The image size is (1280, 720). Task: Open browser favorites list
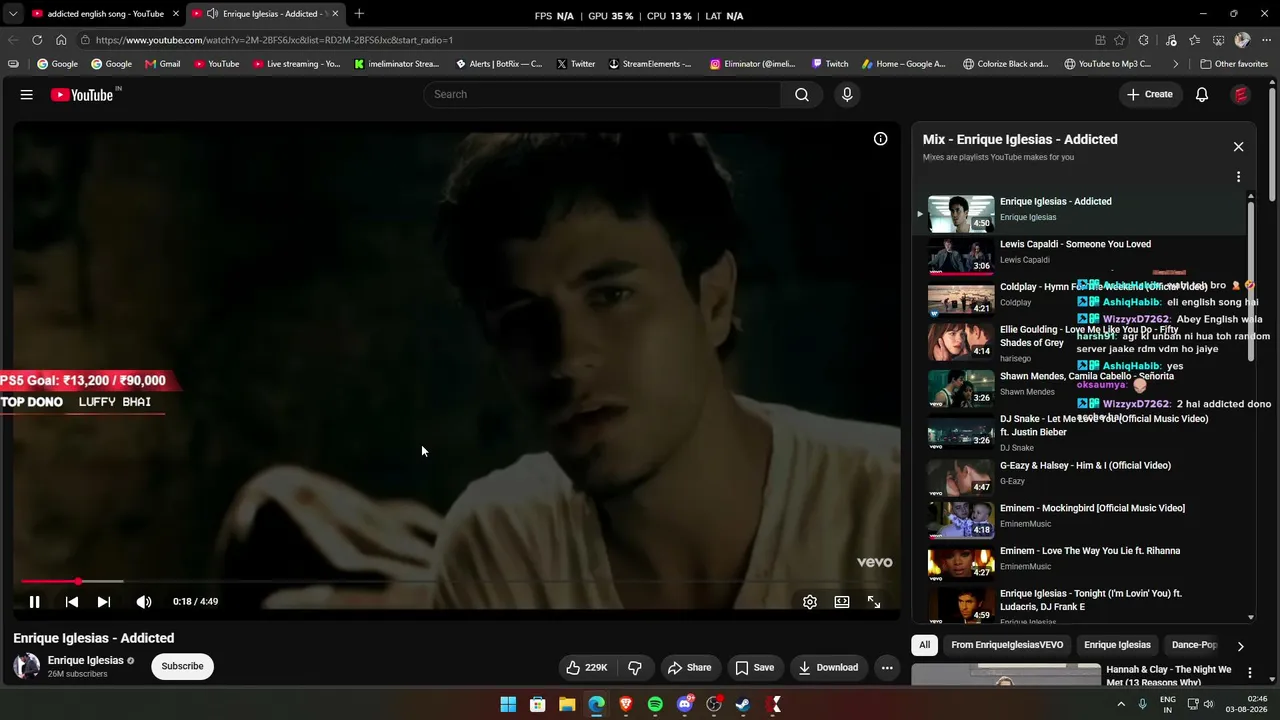(x=1195, y=40)
